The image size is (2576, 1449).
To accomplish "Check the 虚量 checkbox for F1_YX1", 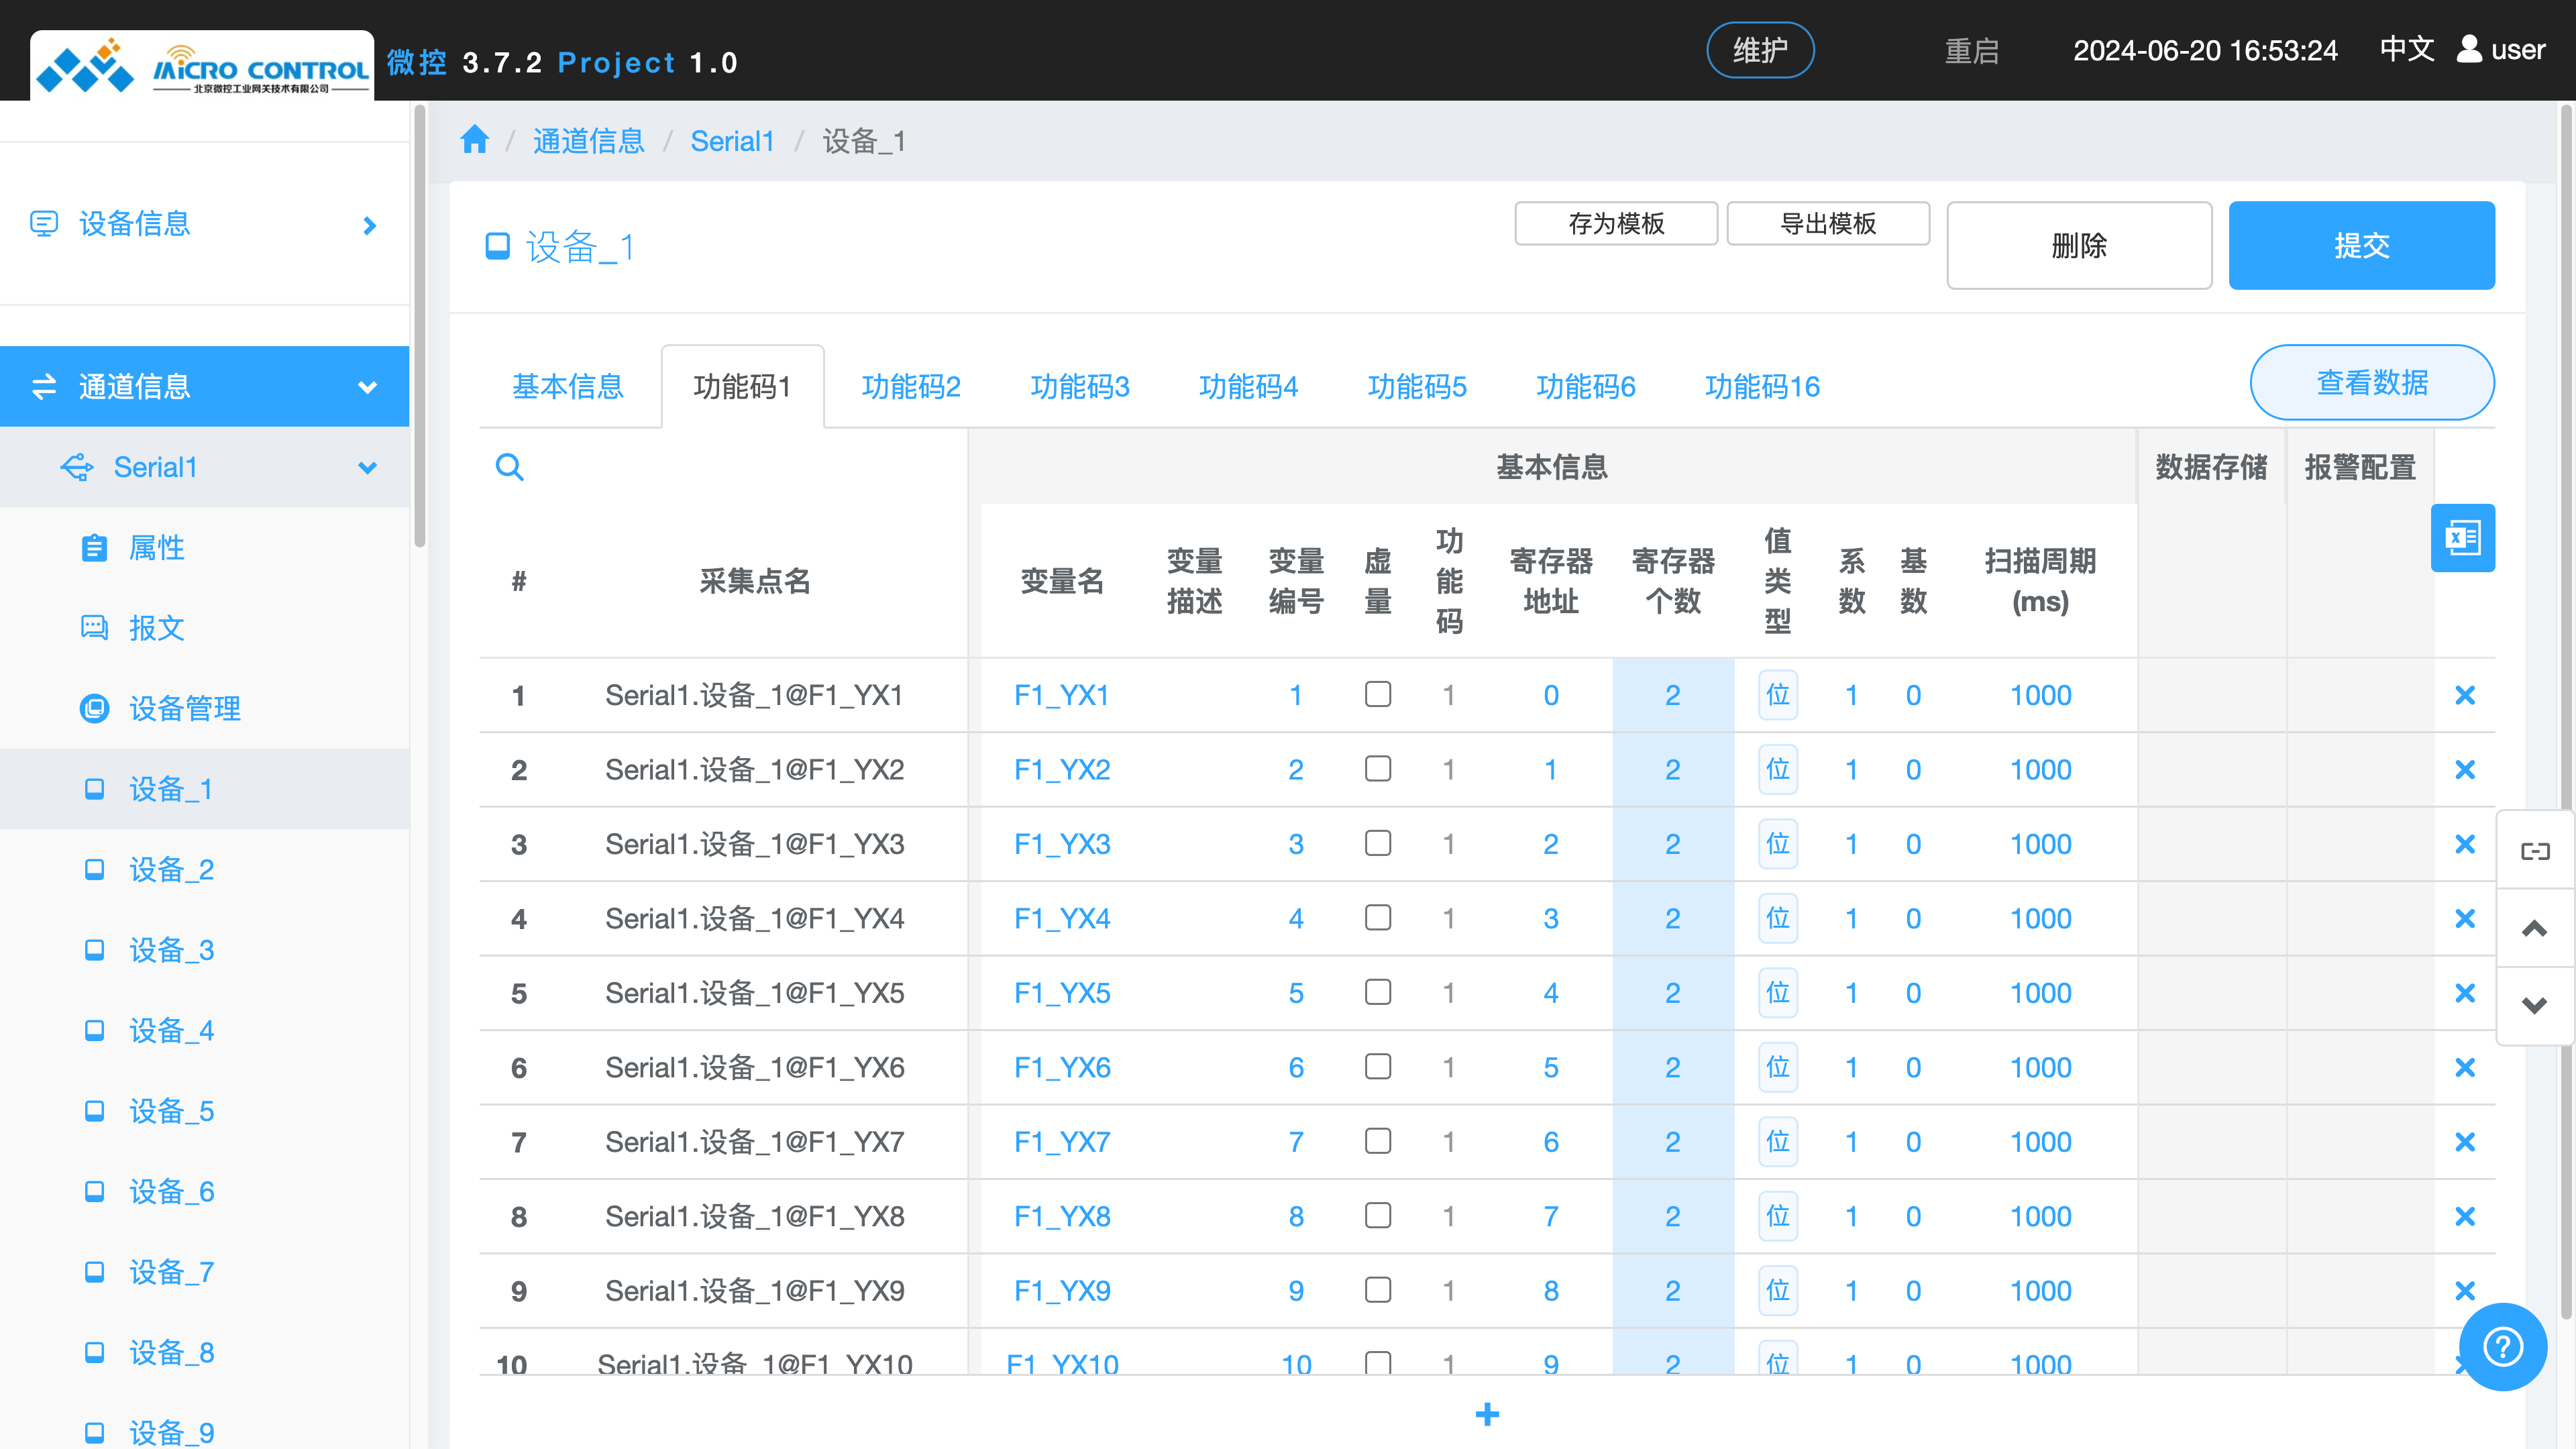I will (x=1378, y=694).
